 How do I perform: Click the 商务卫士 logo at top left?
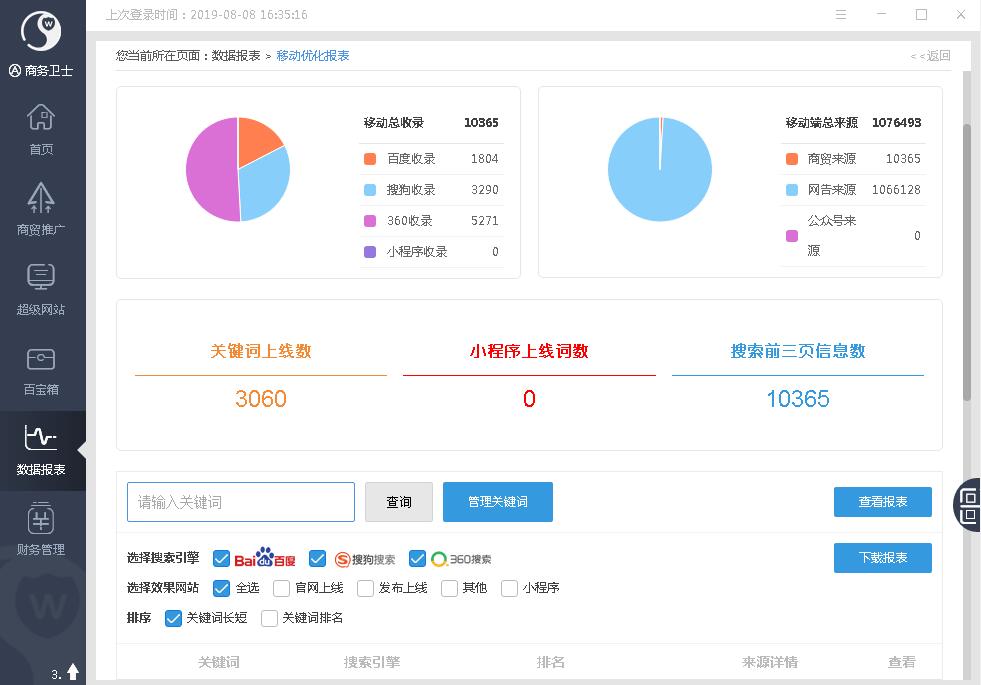coord(41,32)
